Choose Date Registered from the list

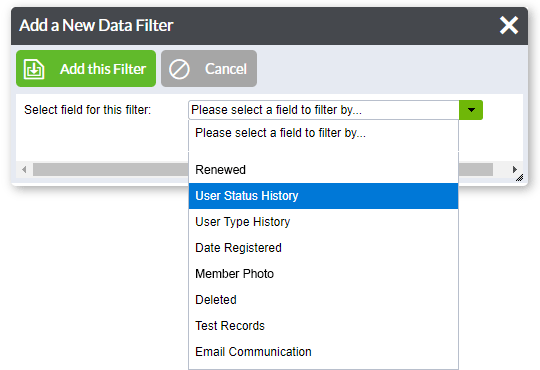tap(323, 248)
